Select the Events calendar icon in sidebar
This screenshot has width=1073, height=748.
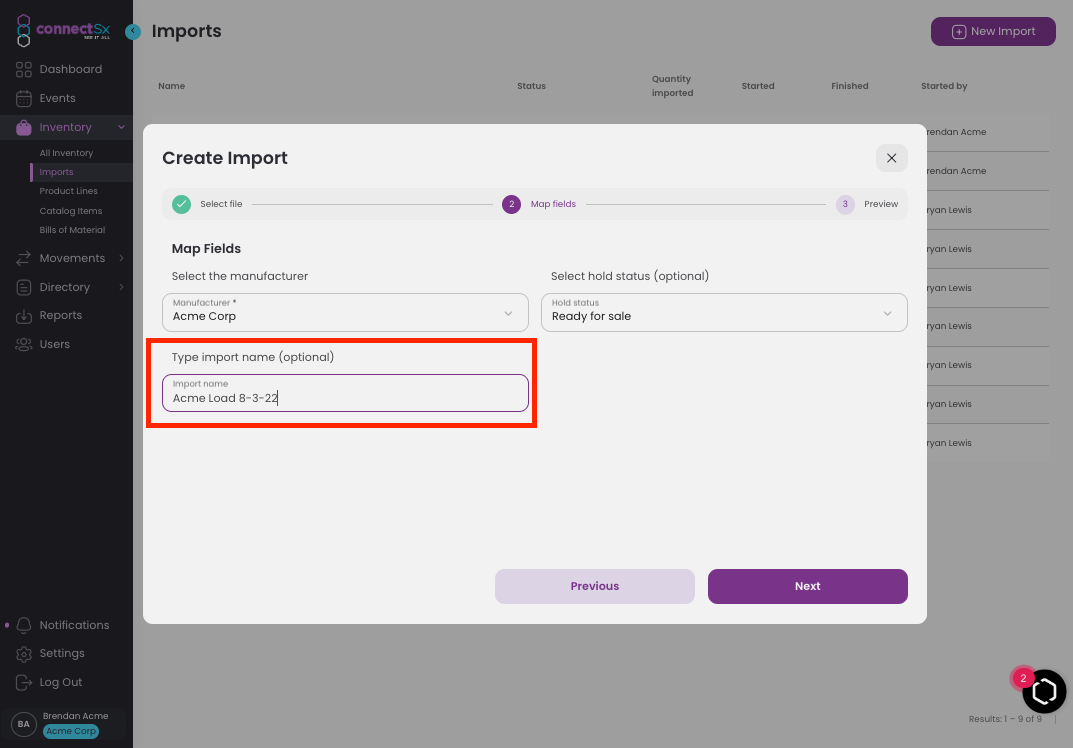click(x=24, y=98)
